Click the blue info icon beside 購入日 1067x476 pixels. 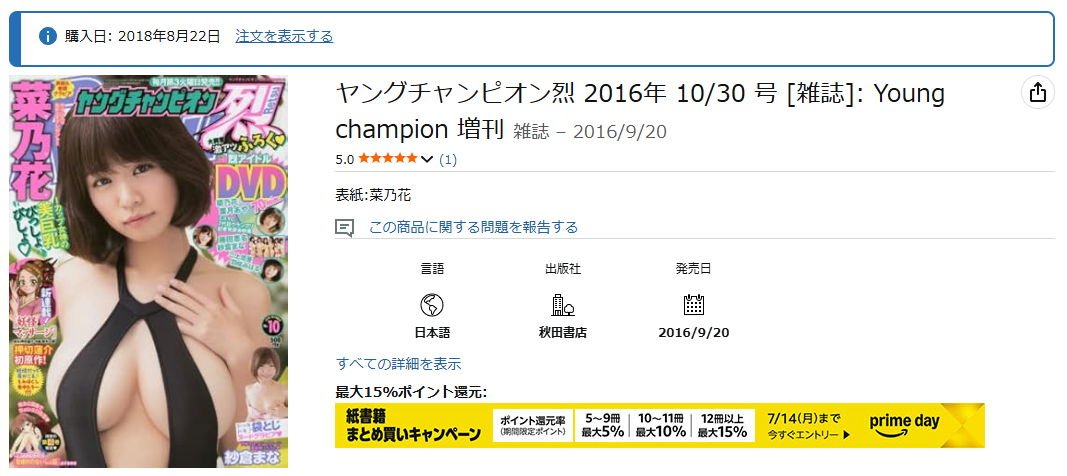pos(47,37)
